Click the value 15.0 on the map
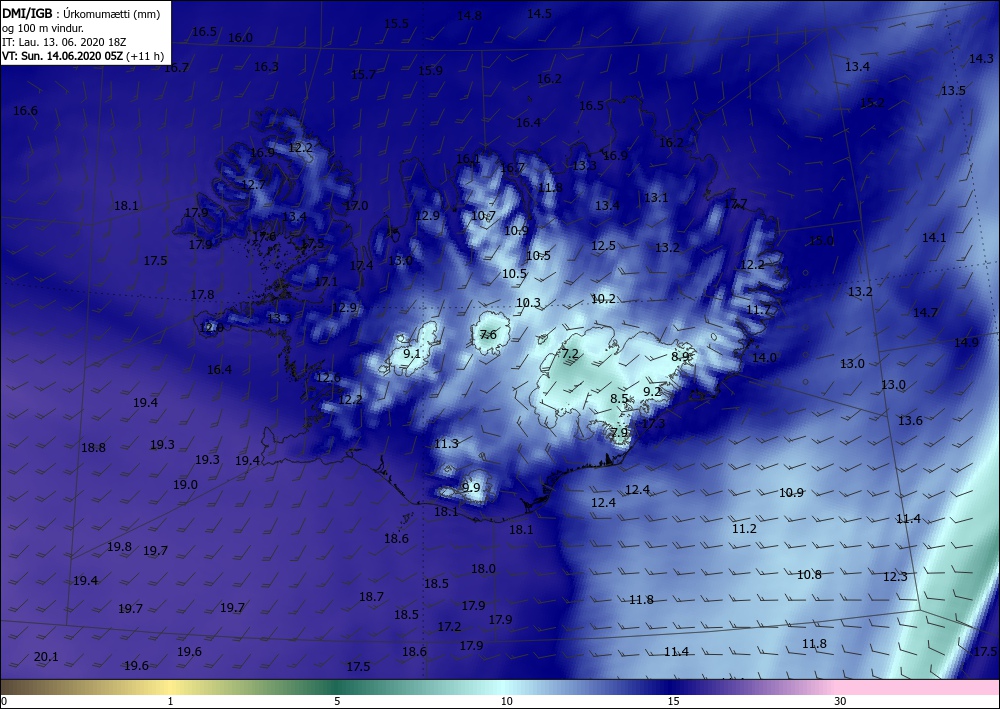The height and width of the screenshot is (709, 1000). (821, 241)
